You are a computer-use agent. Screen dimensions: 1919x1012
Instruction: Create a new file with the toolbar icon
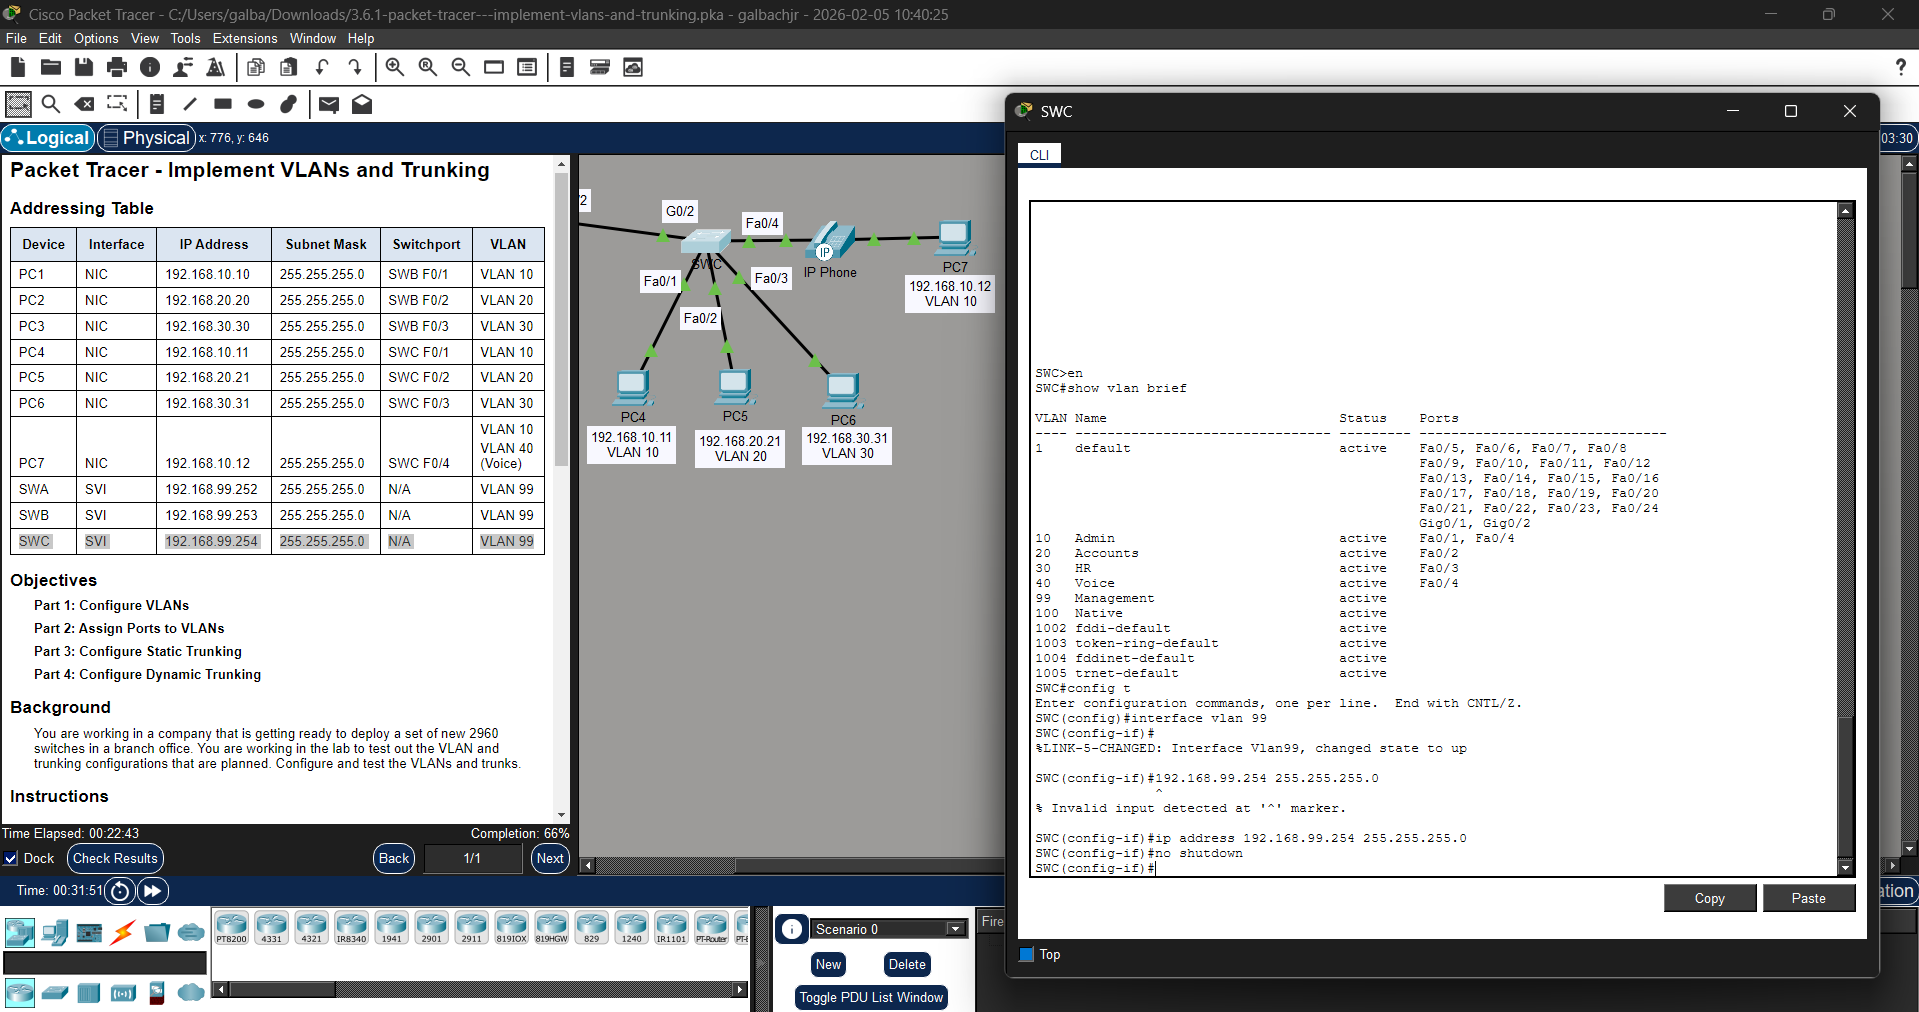click(x=18, y=67)
